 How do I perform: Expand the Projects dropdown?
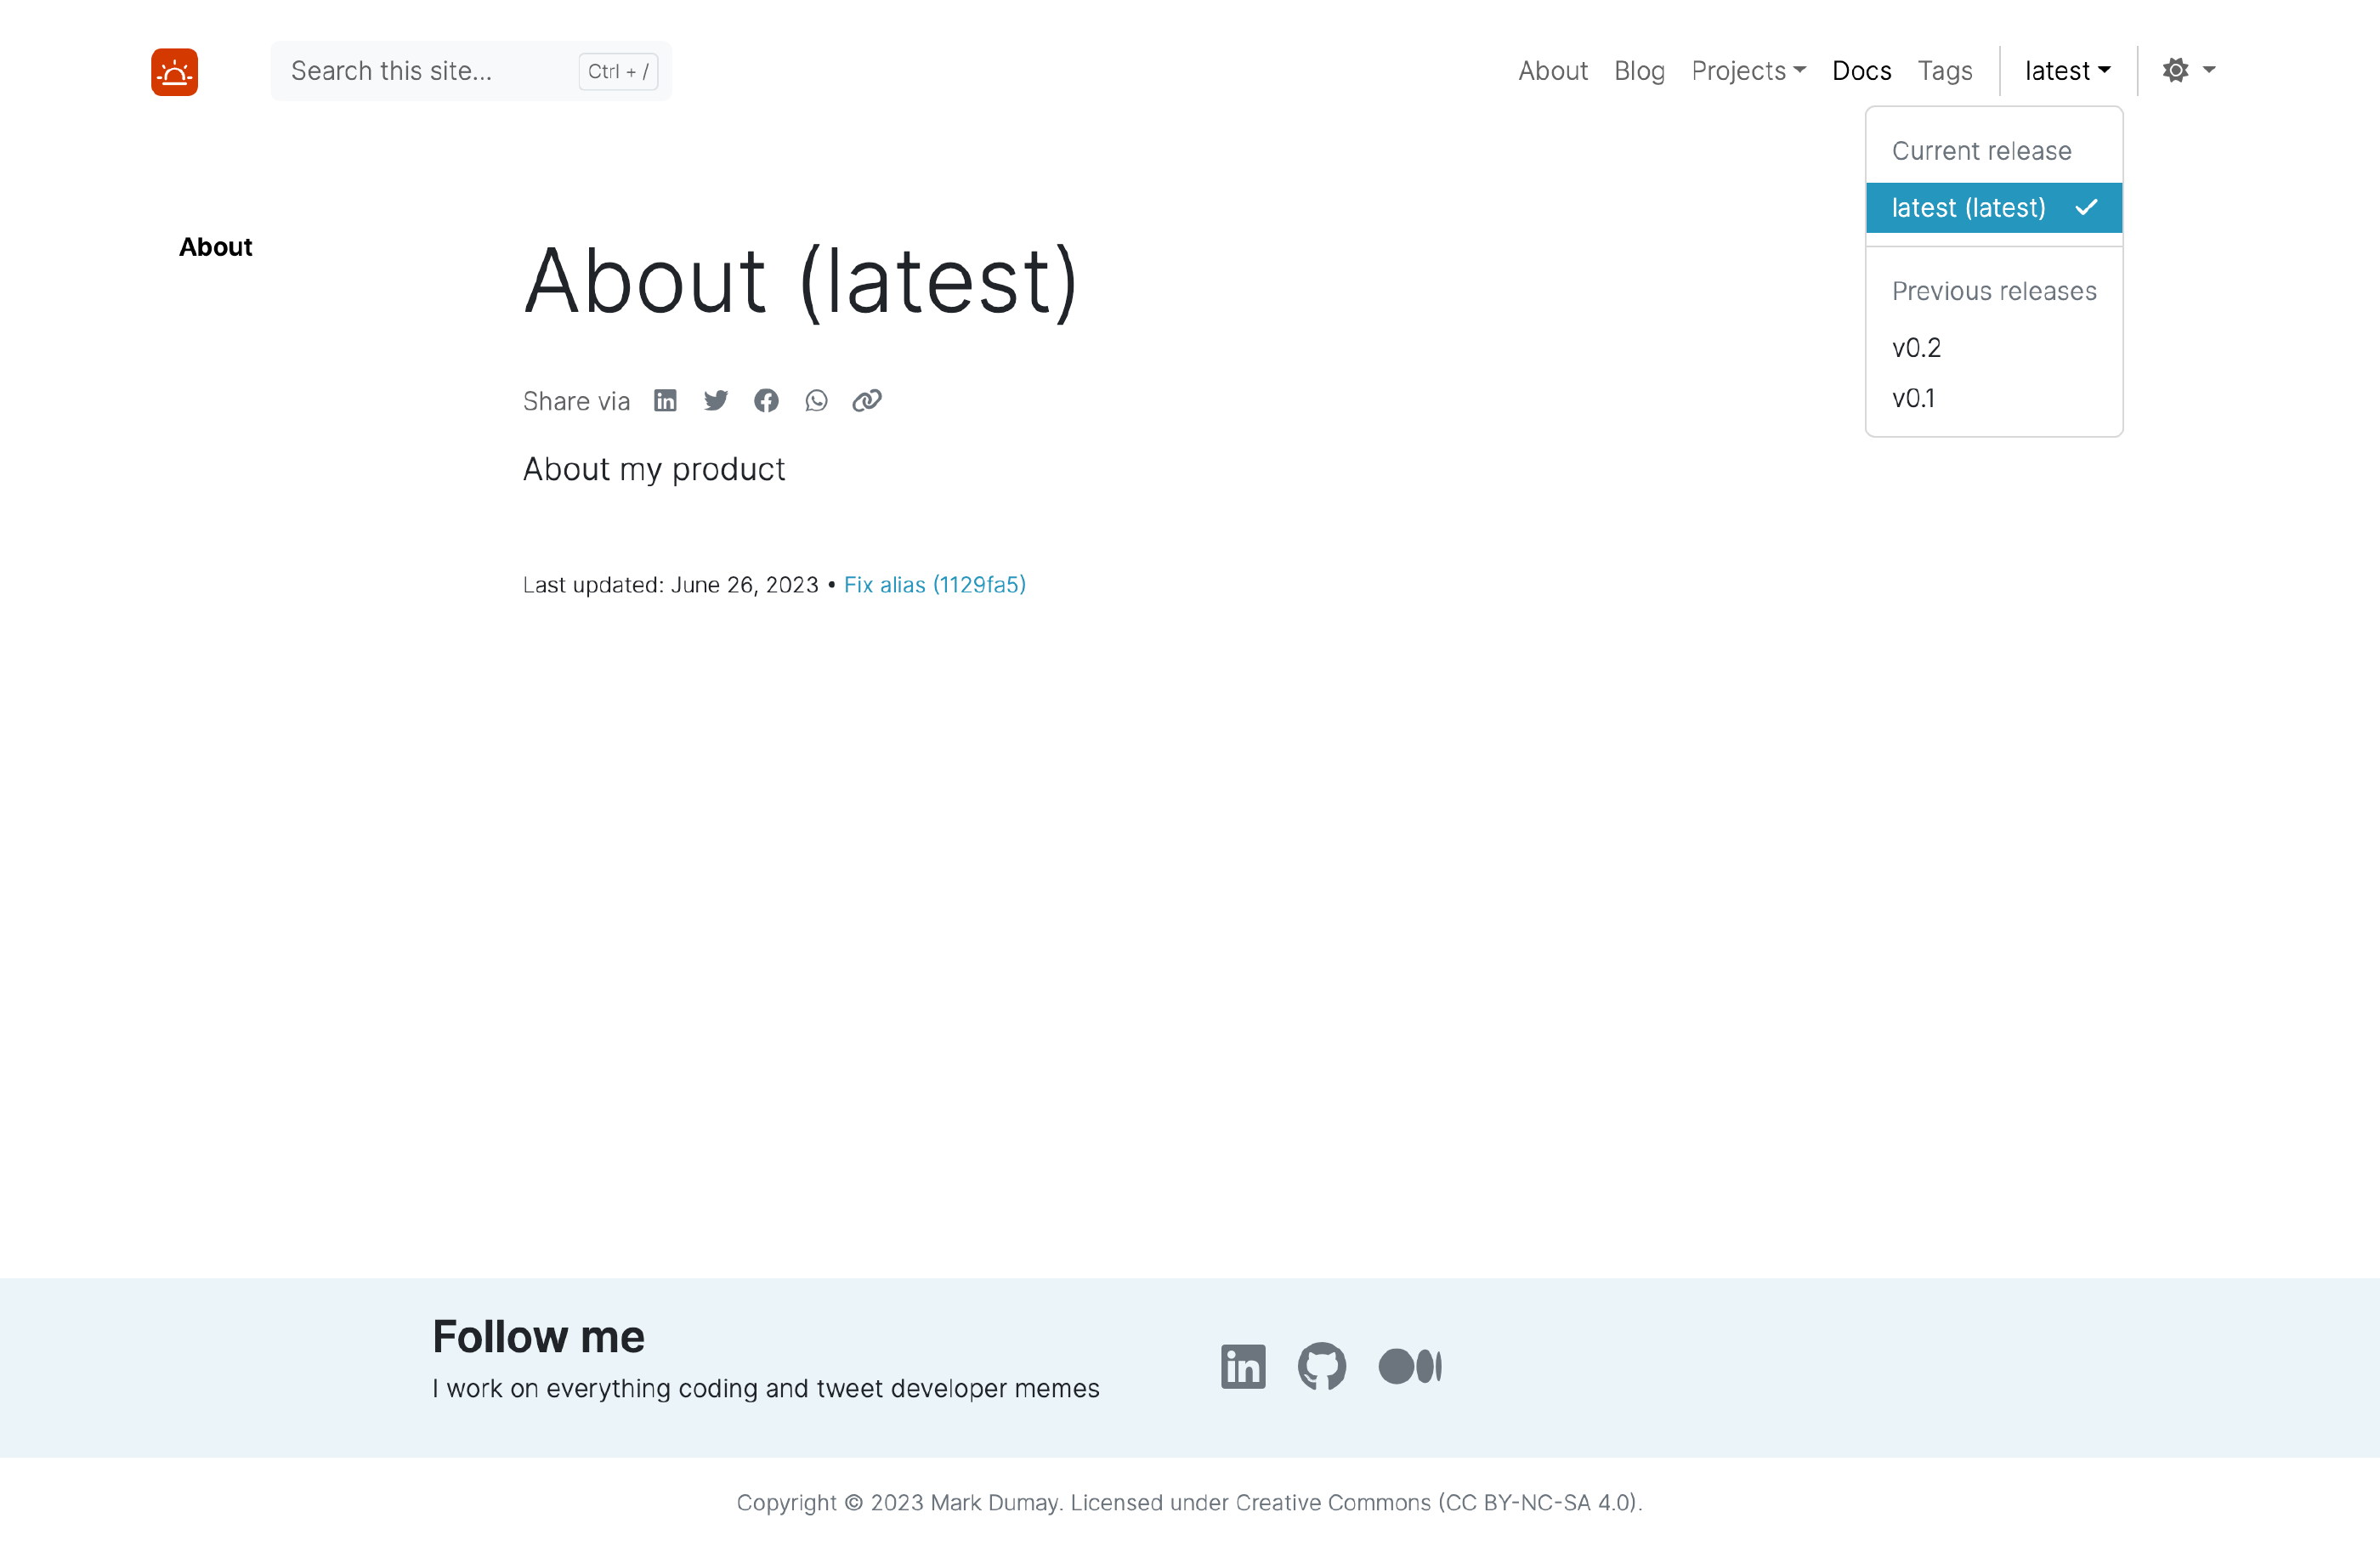(x=1748, y=70)
